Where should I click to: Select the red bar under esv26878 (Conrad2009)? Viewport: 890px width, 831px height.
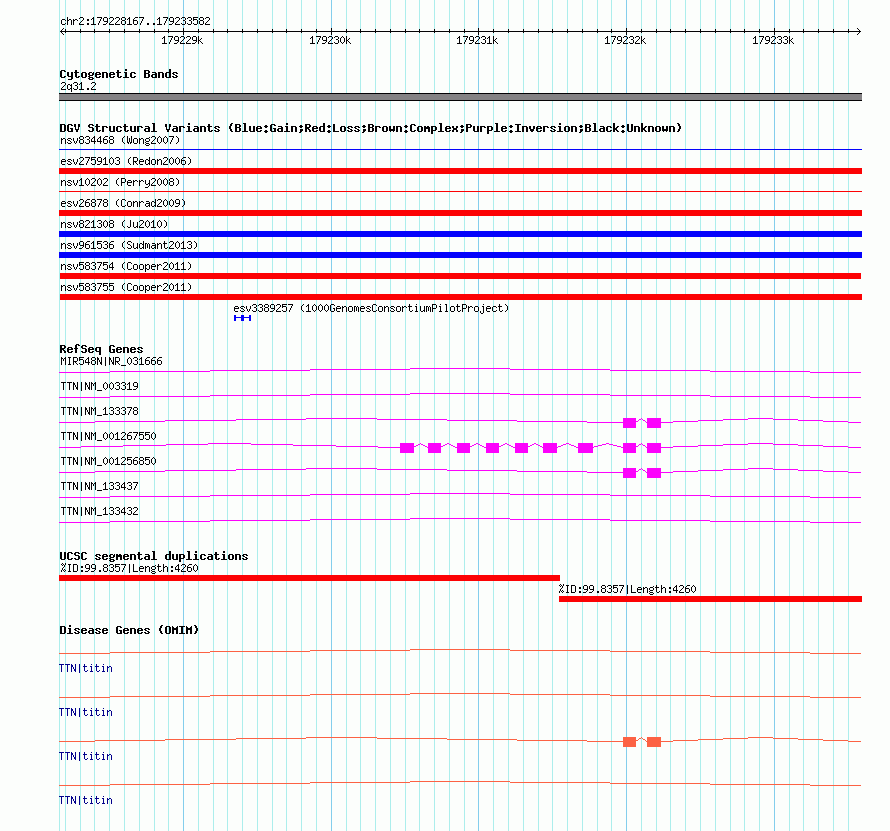460,213
